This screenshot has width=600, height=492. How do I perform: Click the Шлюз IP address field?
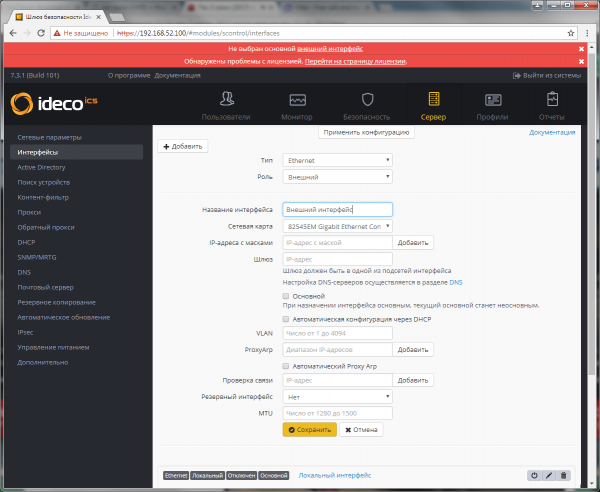(x=337, y=259)
